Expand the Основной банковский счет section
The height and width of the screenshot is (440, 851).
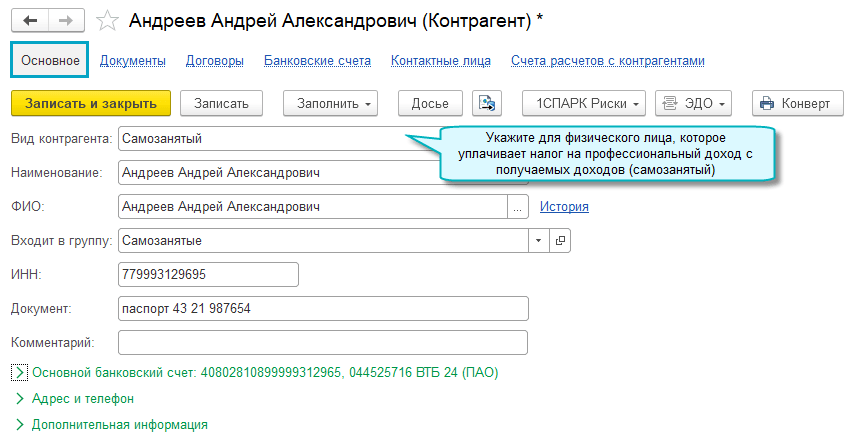click(x=20, y=373)
